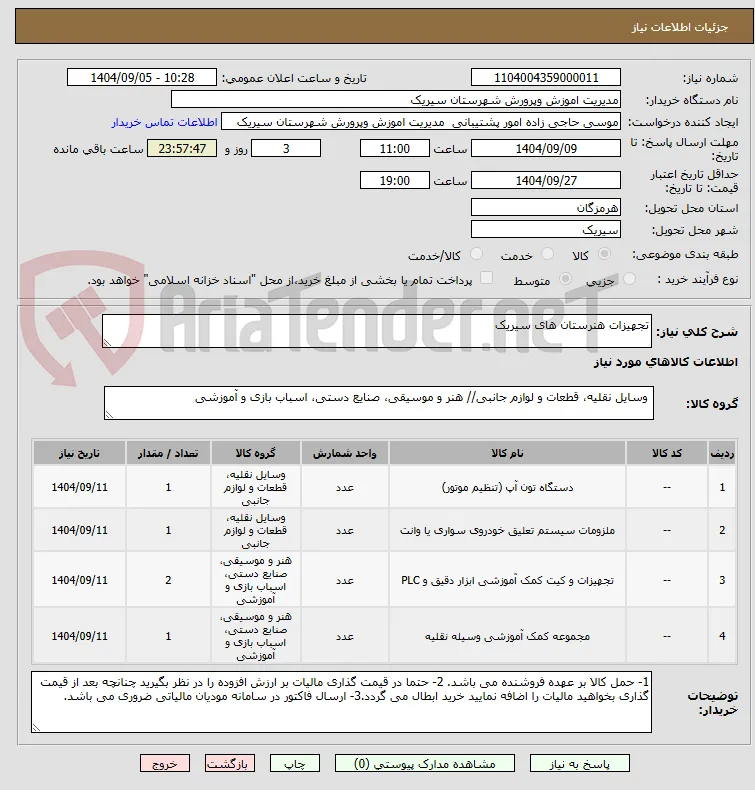Select the جزیی purchase type radio

[x=629, y=279]
